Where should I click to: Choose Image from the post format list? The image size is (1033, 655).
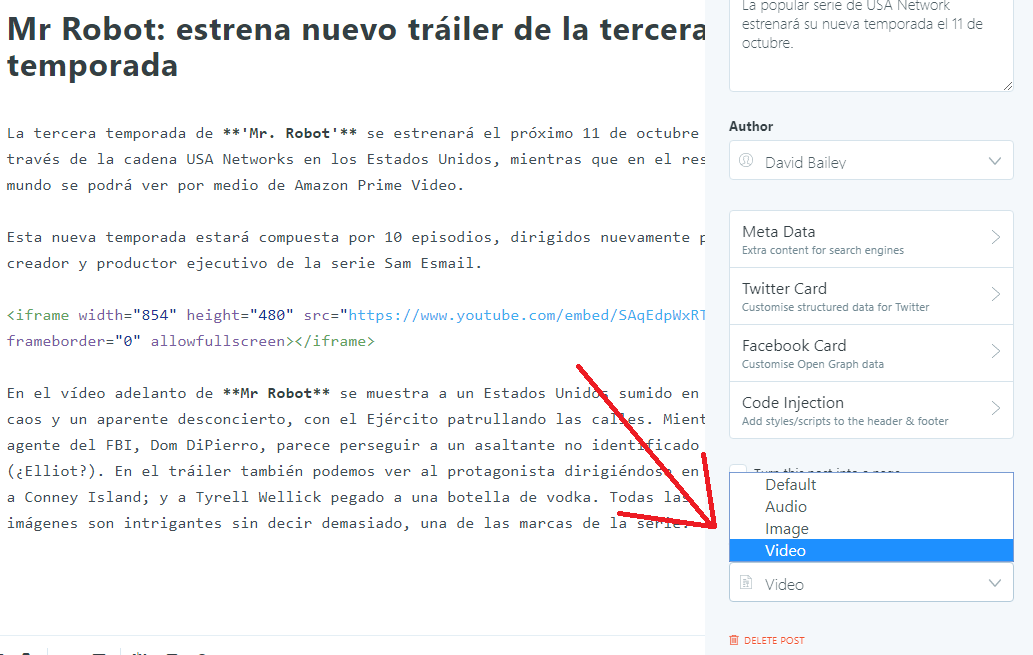tap(871, 528)
